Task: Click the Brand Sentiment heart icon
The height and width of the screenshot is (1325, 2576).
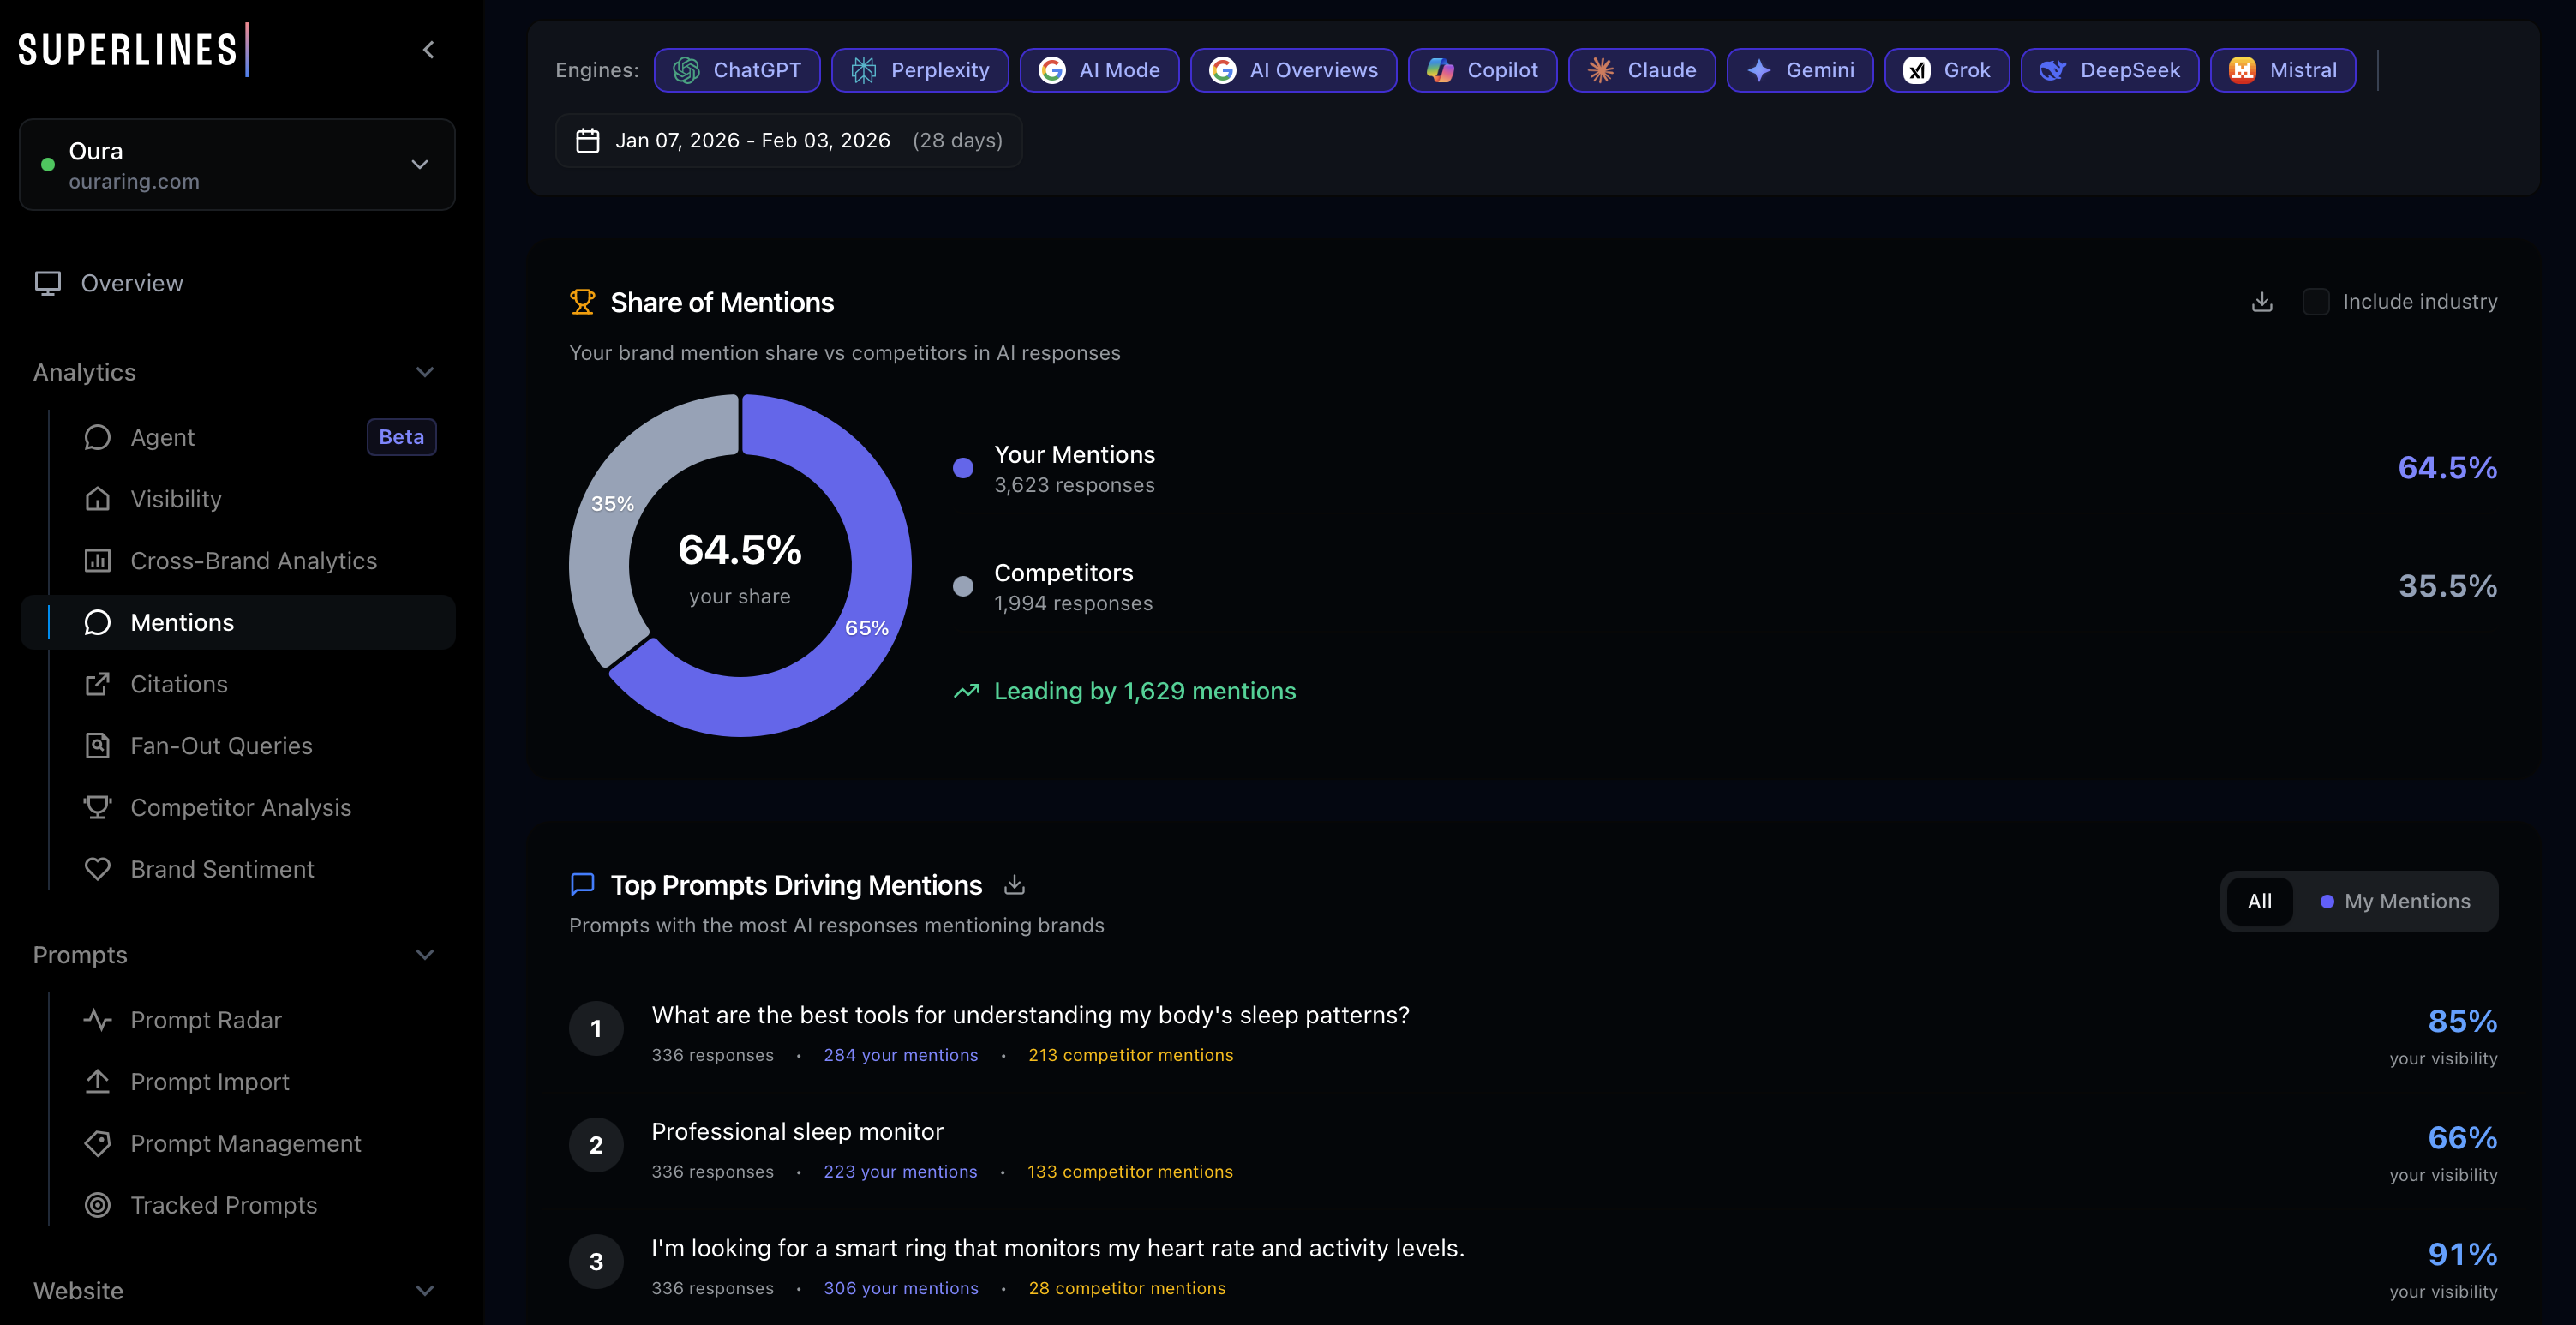Action: point(97,869)
